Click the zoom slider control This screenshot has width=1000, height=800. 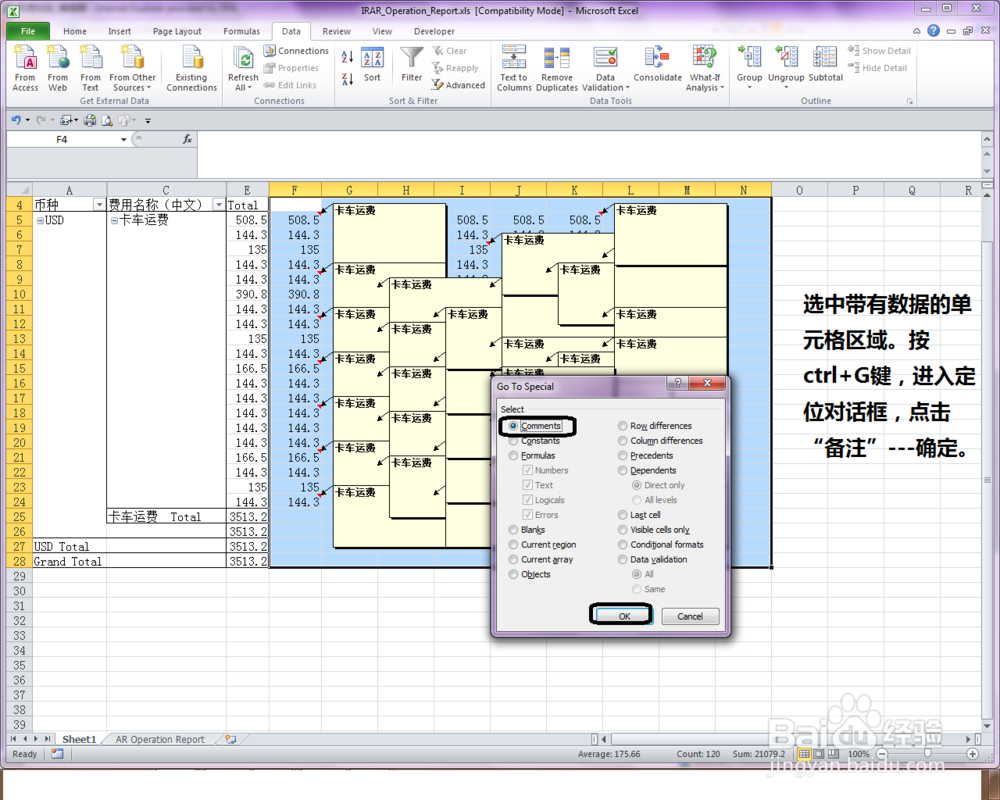point(927,754)
